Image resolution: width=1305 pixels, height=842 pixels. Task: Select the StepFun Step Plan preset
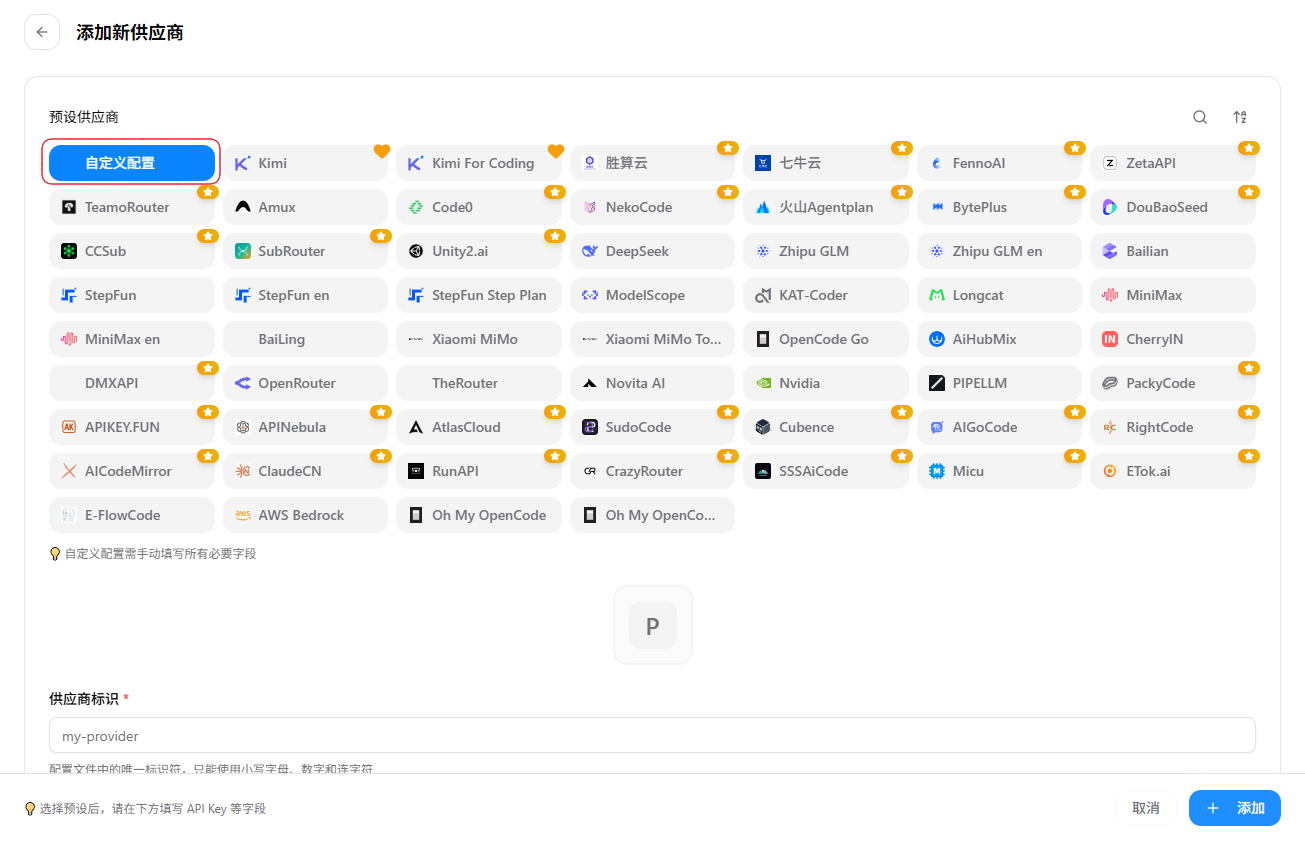click(479, 295)
